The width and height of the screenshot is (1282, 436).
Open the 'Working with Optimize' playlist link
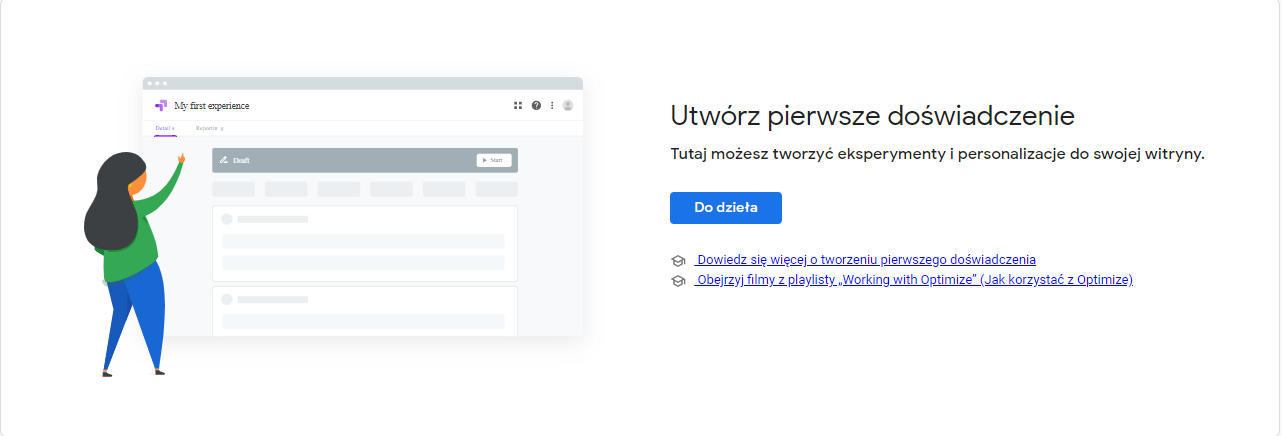click(x=913, y=280)
